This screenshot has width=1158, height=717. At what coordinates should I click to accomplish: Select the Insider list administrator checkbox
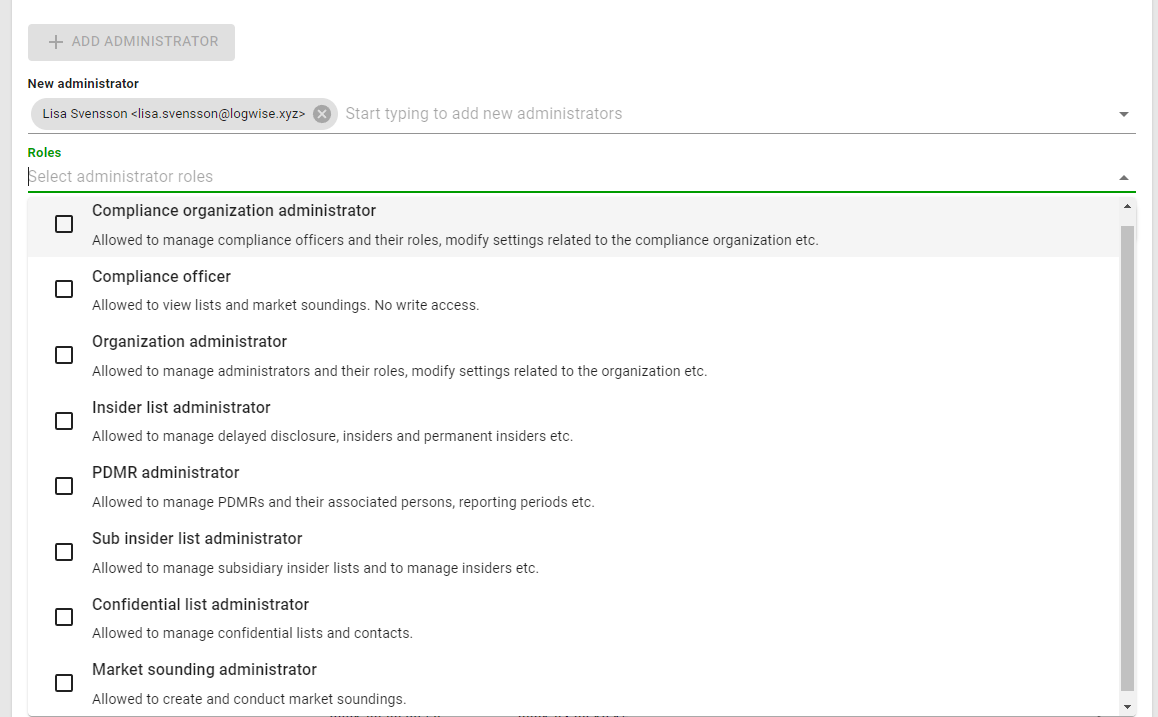tap(64, 421)
